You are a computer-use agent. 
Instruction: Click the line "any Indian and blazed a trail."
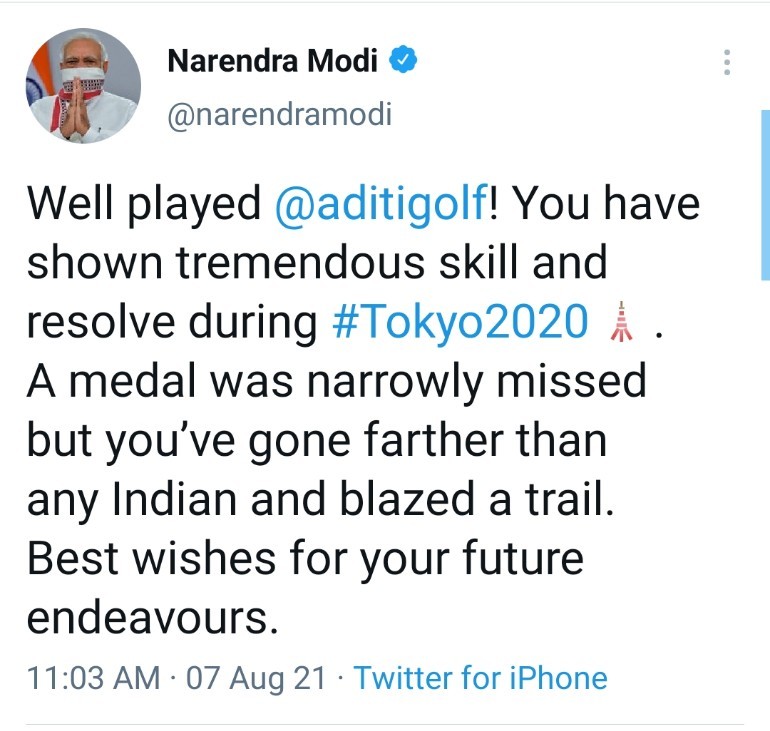pos(320,499)
